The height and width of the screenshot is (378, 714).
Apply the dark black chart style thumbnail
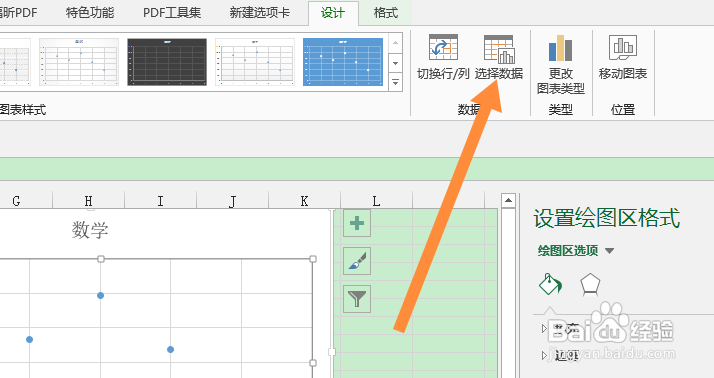coord(167,62)
